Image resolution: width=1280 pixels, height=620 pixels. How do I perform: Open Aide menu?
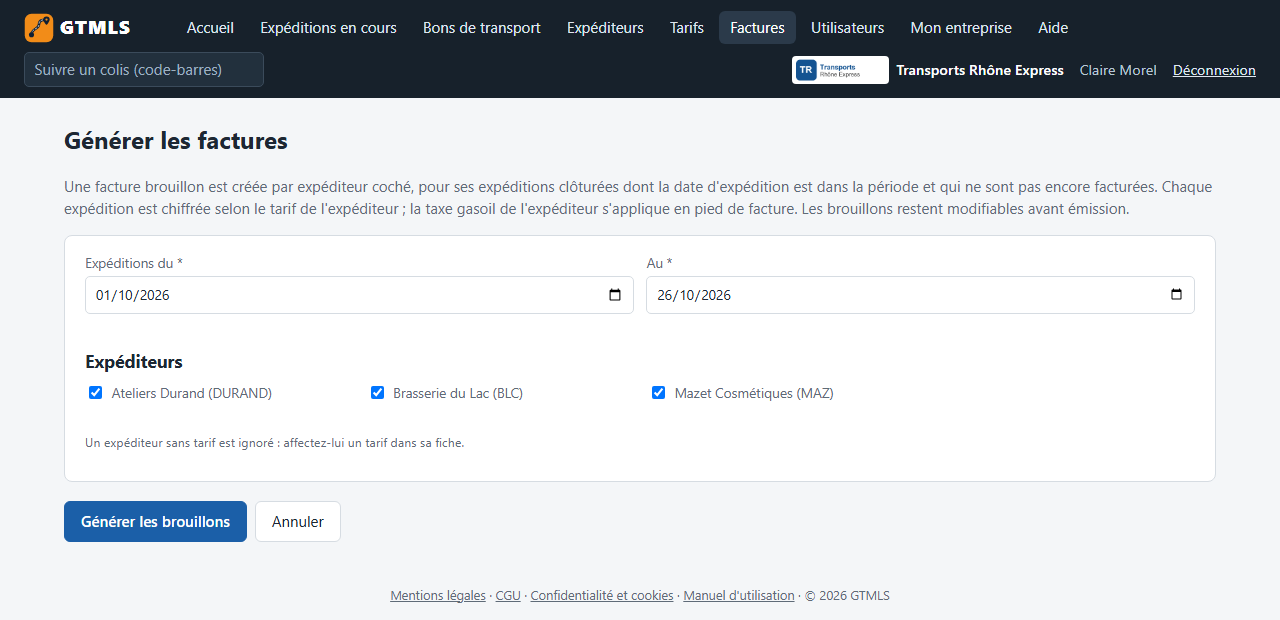[x=1053, y=28]
